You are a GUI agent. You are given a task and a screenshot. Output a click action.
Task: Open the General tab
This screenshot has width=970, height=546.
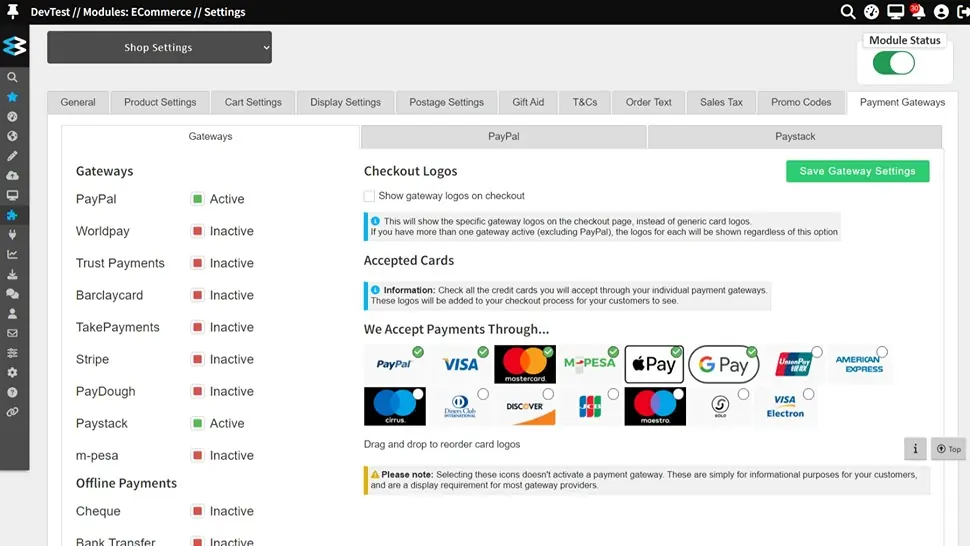click(78, 103)
